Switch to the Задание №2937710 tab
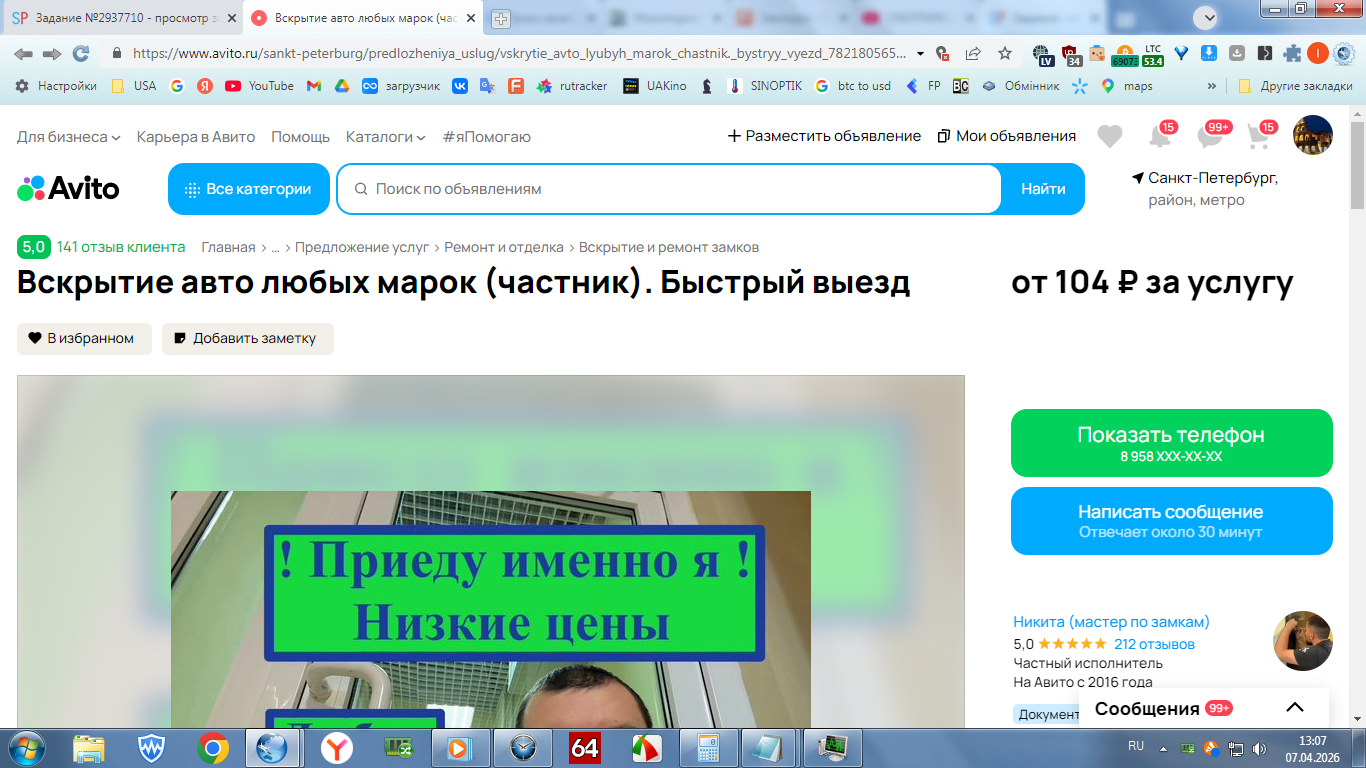 (123, 18)
